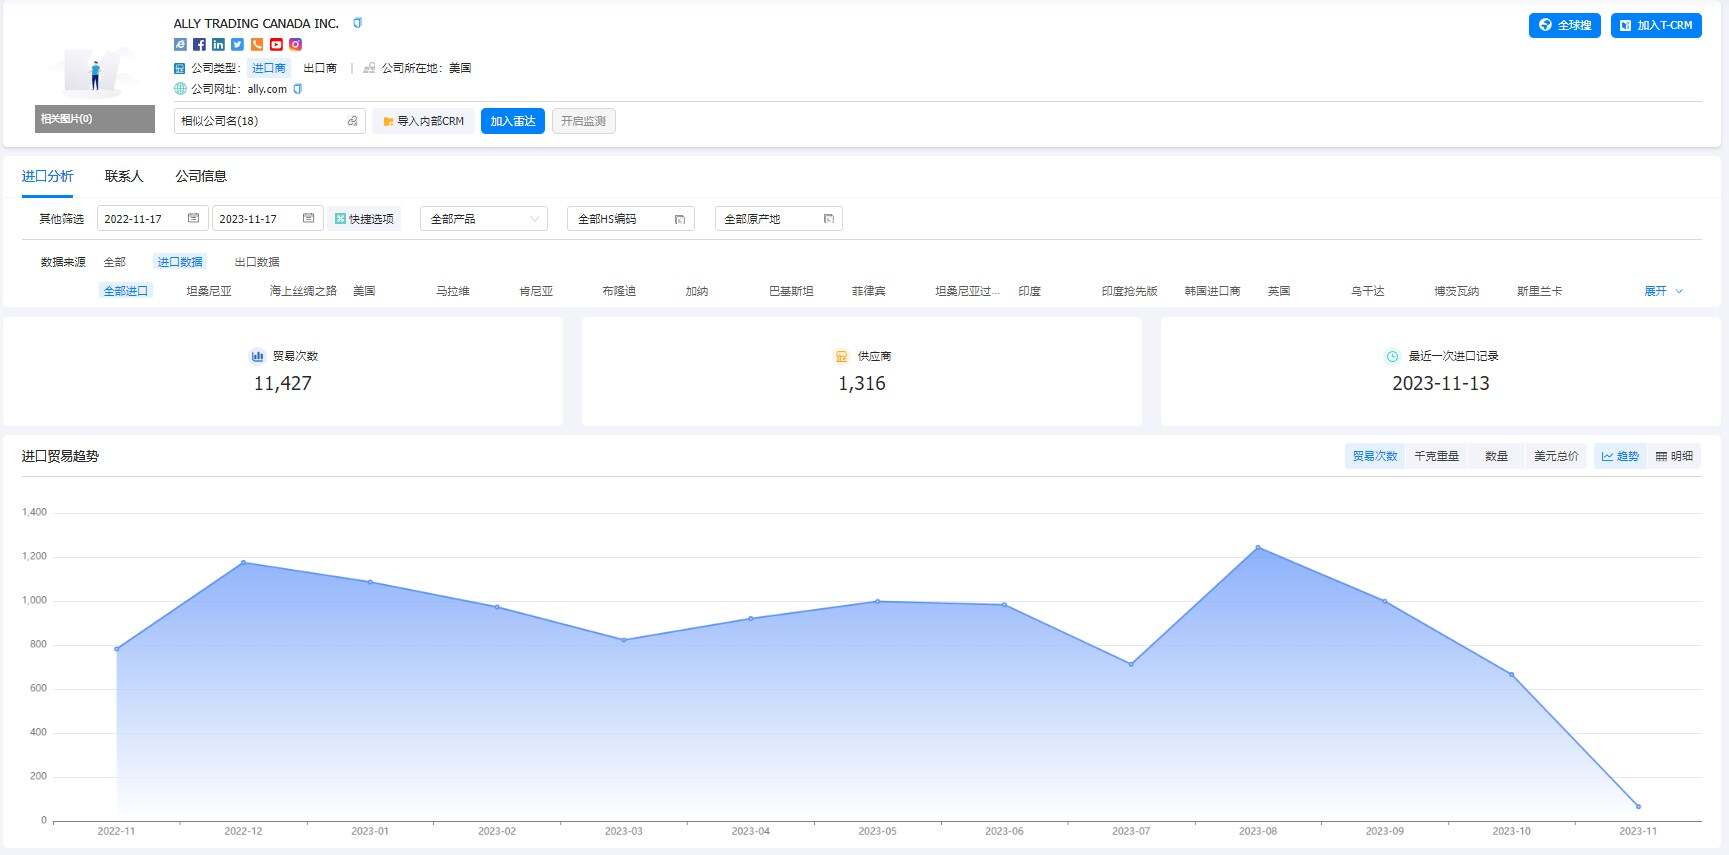This screenshot has width=1729, height=855.
Task: Select 数量 chart metric
Action: pos(1496,456)
